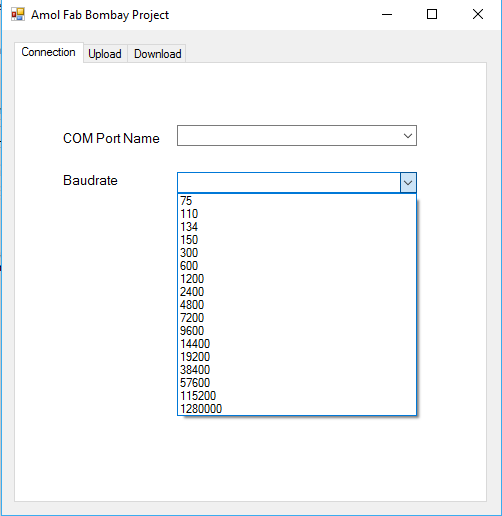
Task: Pick the 1280000 baudrate entry
Action: [x=297, y=409]
